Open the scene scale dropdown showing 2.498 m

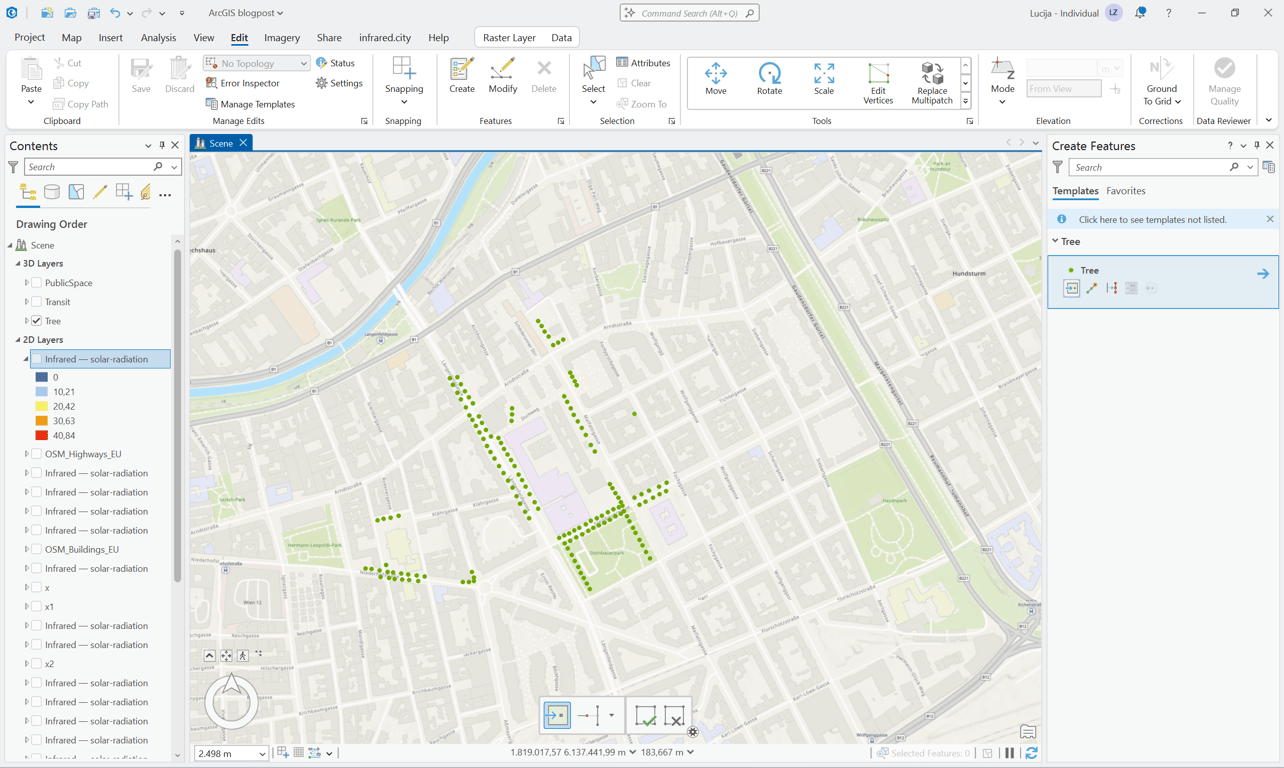coord(232,753)
